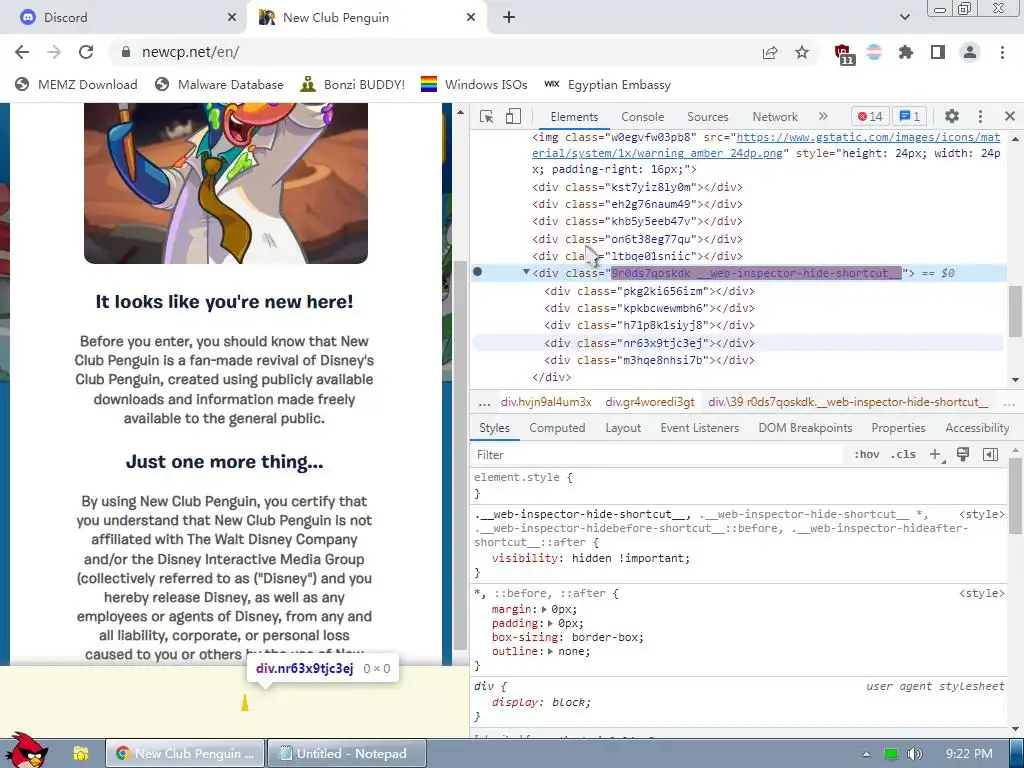This screenshot has height=768, width=1024.
Task: Open the Computed styles tab
Action: click(x=557, y=428)
